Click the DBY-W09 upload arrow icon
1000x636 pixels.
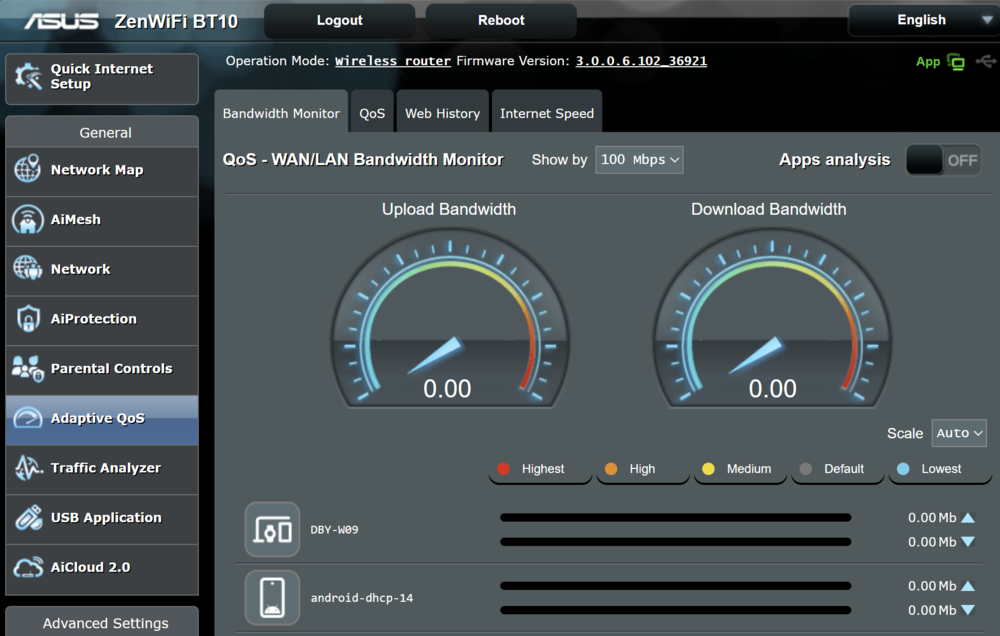(x=967, y=517)
